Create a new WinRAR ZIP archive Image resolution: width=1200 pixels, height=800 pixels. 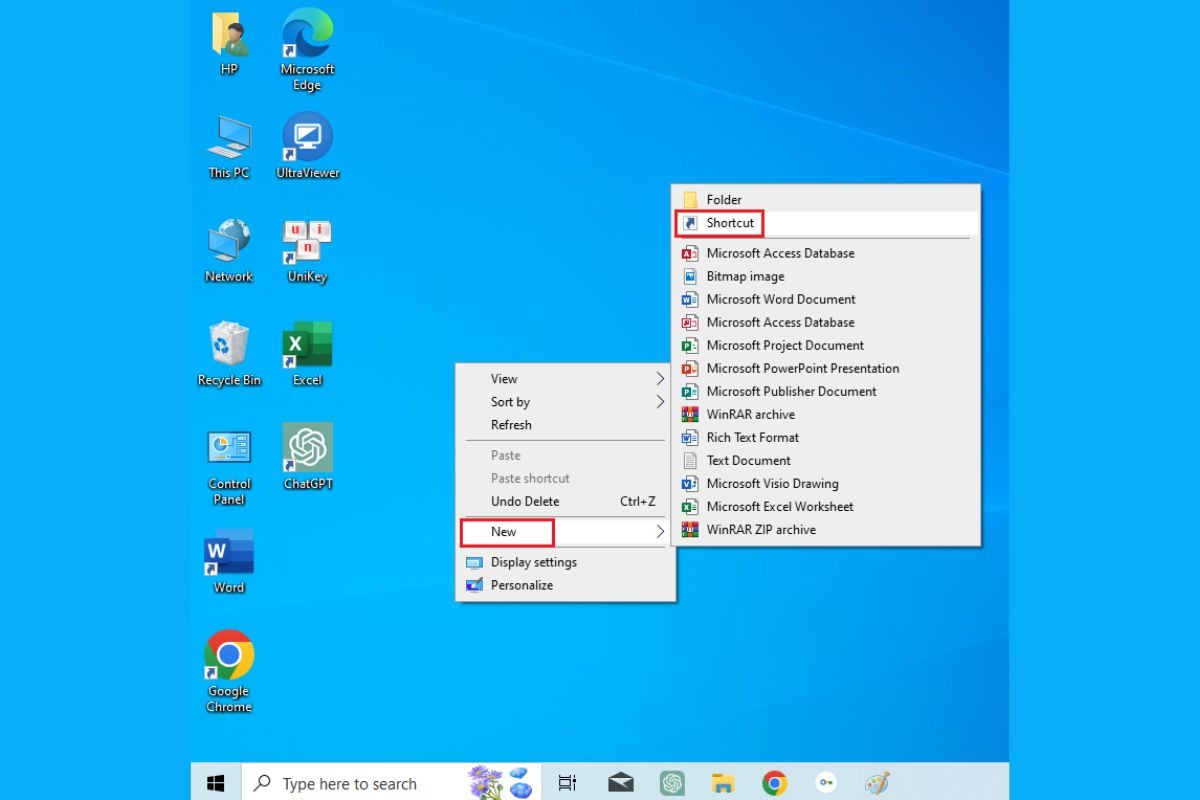pyautogui.click(x=826, y=529)
